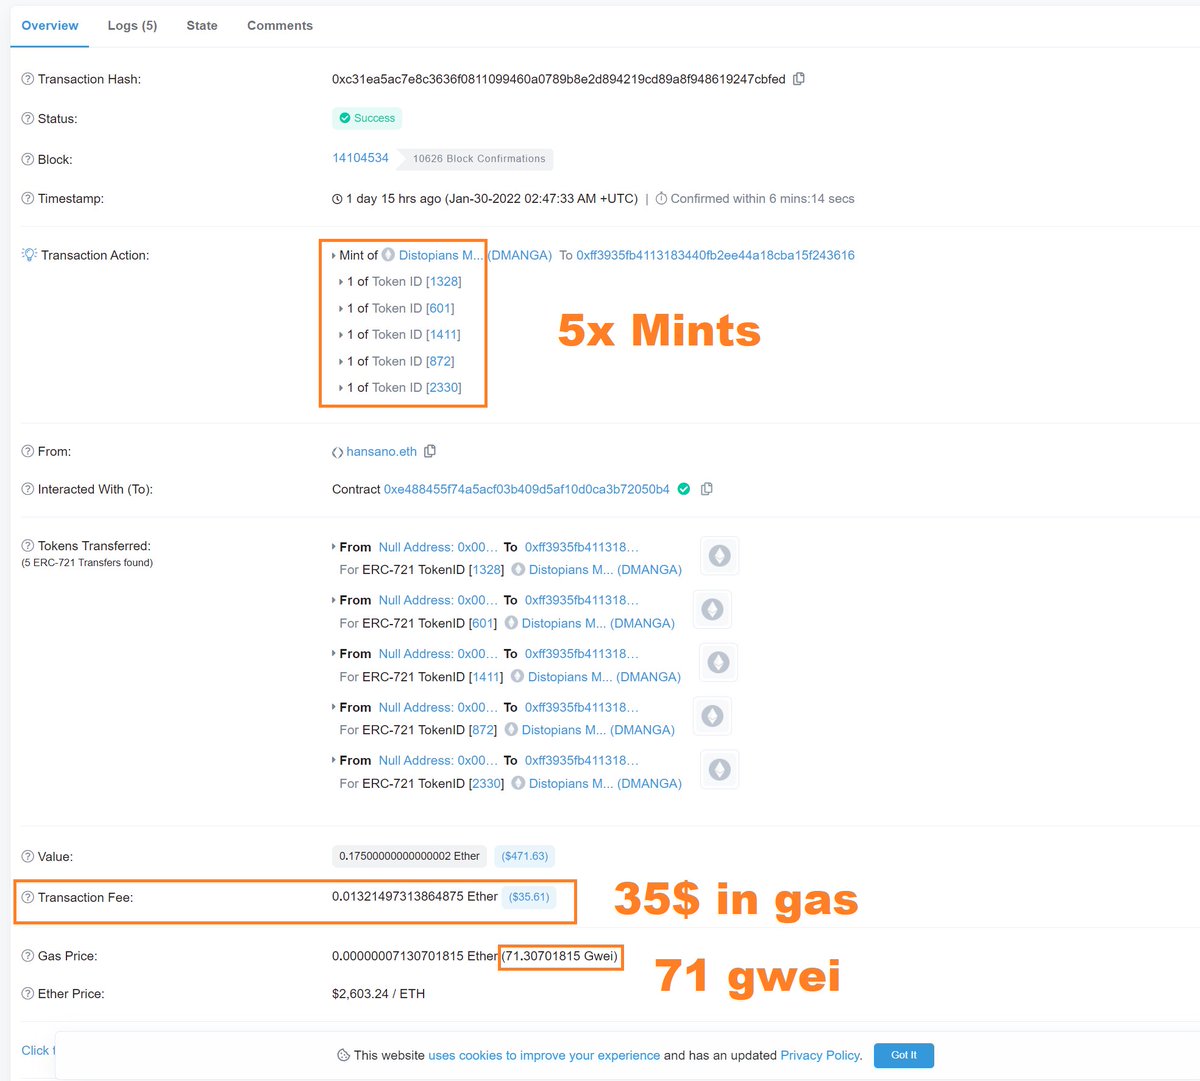Click the lightbulb icon by Transaction Action

point(29,255)
